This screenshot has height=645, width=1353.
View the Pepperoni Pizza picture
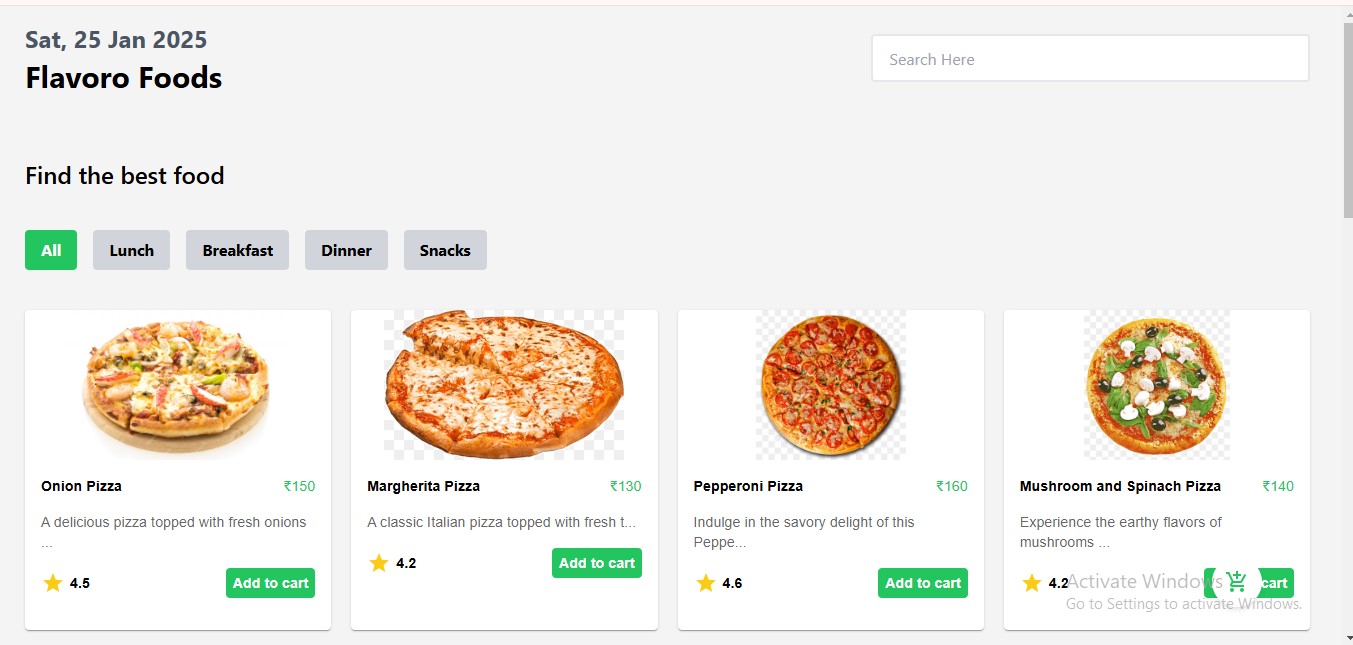coord(831,385)
